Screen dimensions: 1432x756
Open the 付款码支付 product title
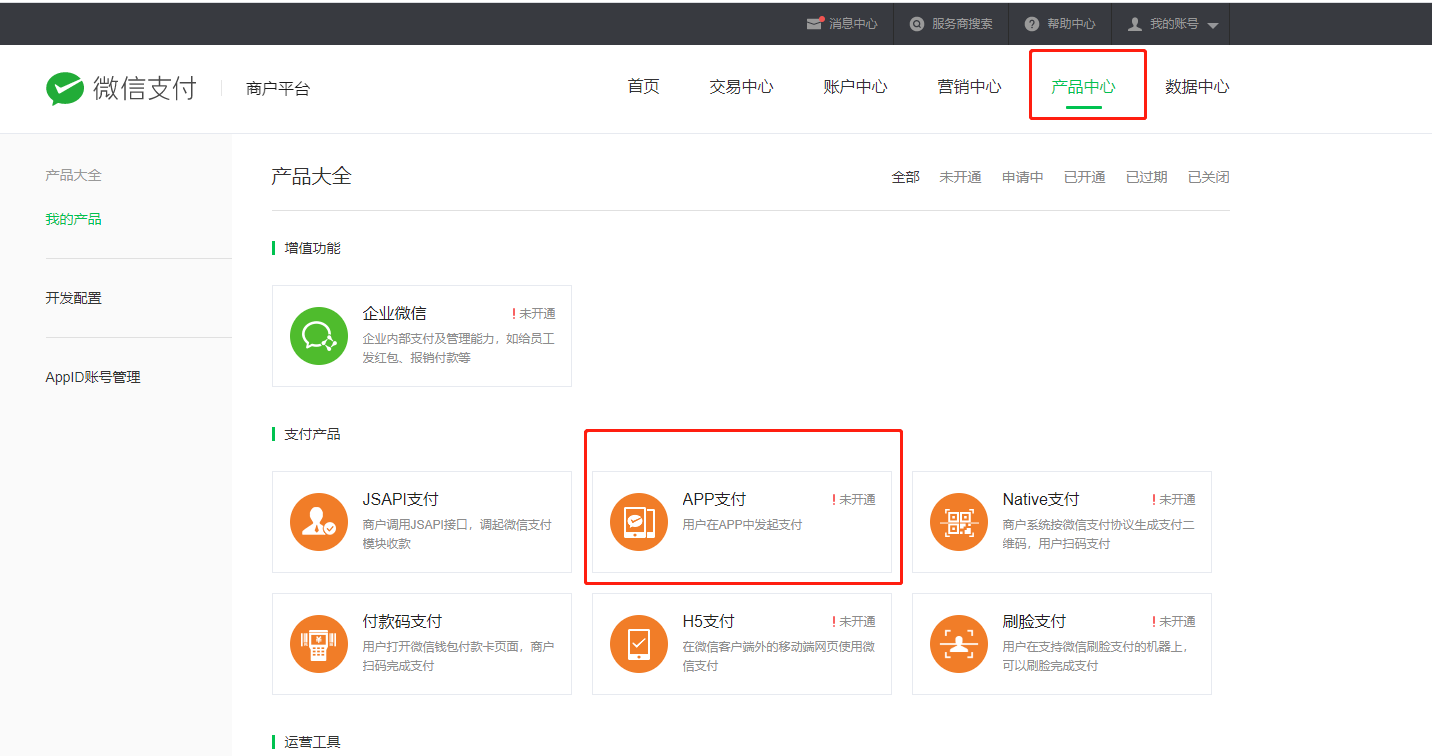pyautogui.click(x=402, y=621)
